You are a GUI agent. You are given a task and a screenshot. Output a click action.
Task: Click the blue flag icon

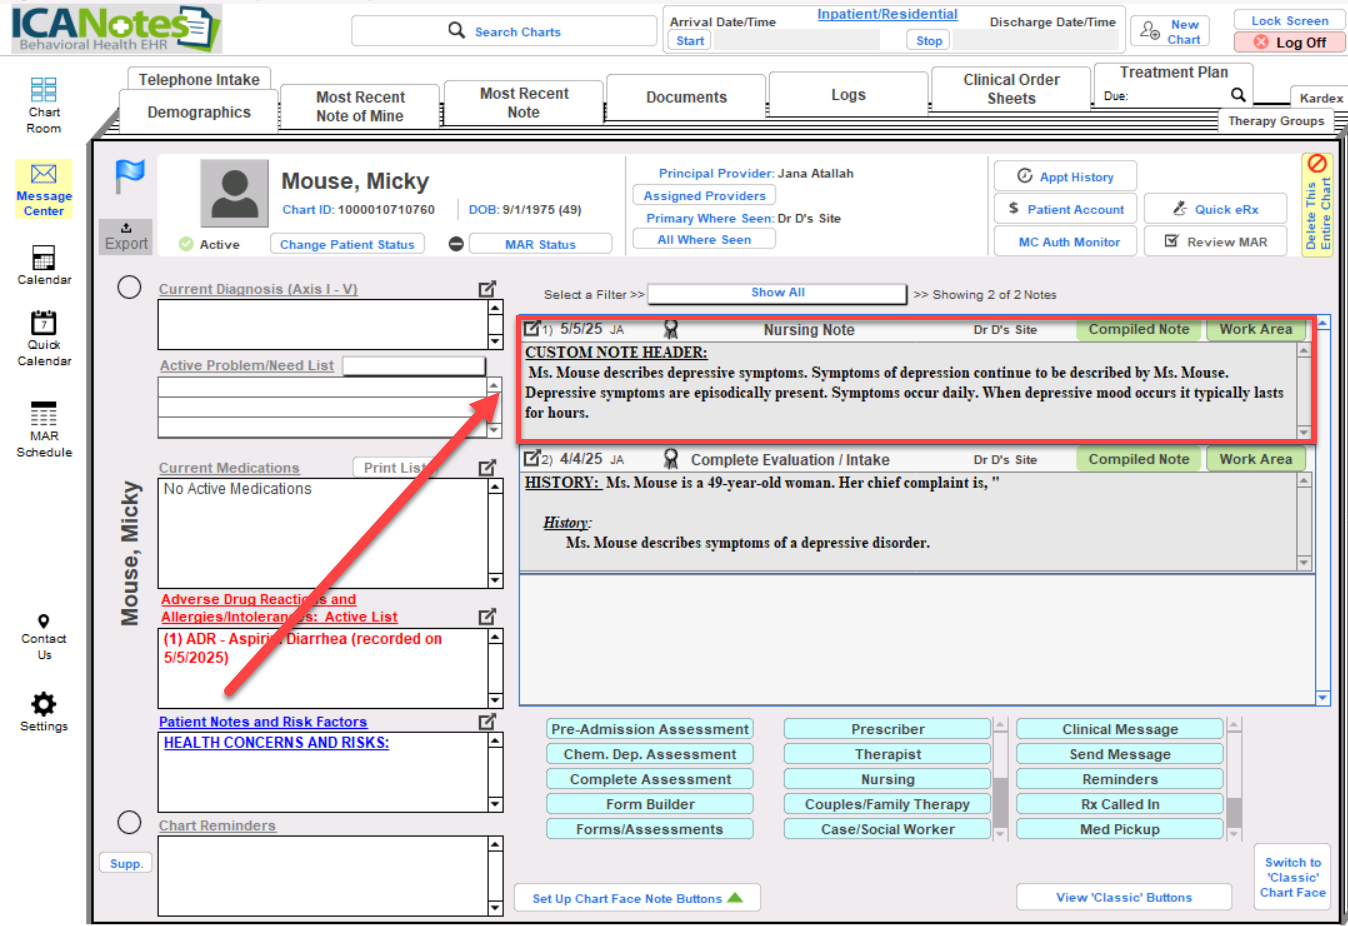pos(130,176)
